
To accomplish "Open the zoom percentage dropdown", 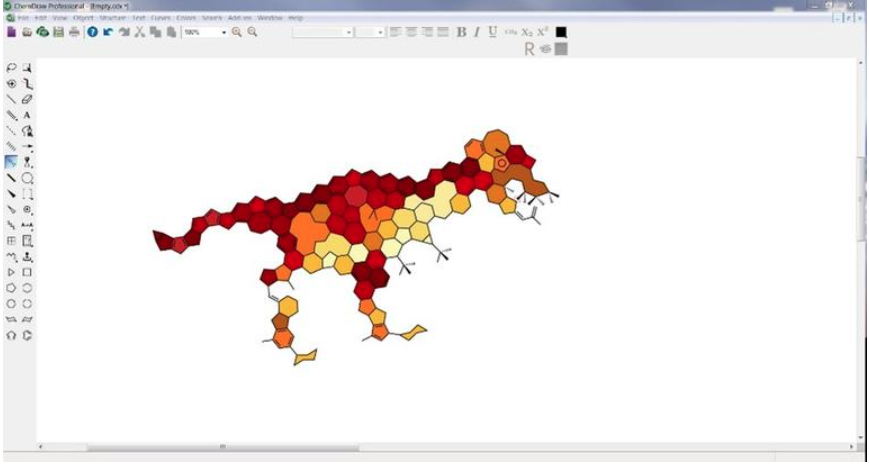I will tap(224, 33).
